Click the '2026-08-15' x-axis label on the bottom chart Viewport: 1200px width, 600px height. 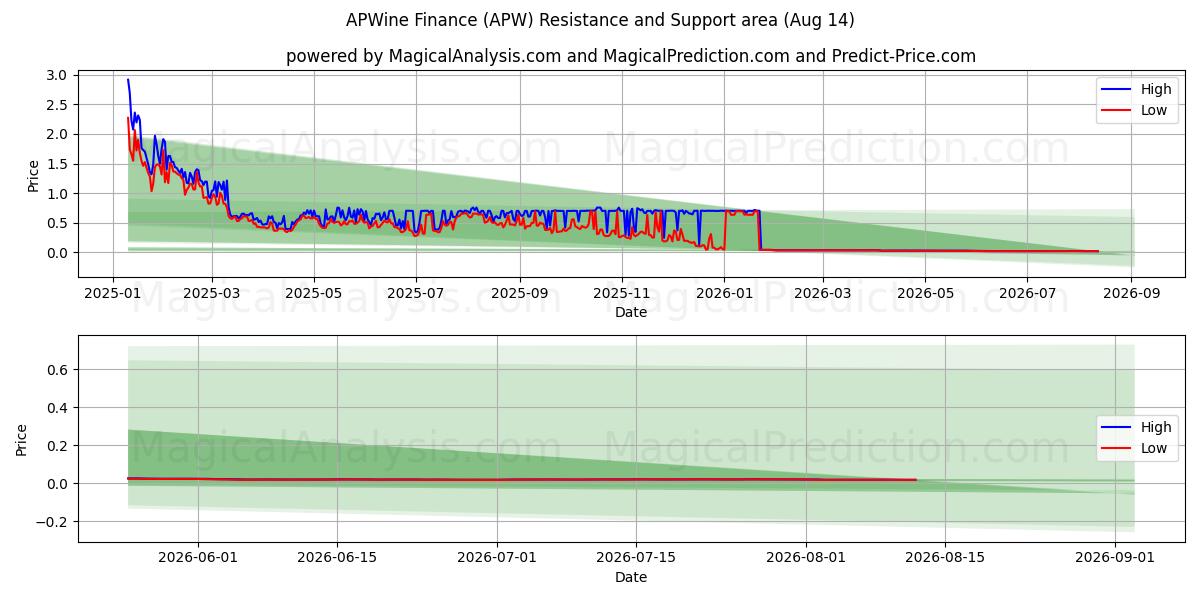pyautogui.click(x=945, y=558)
